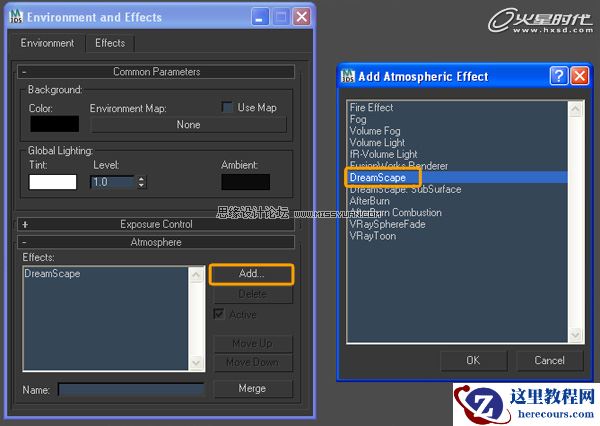The height and width of the screenshot is (426, 600).
Task: Collapse the Common Parameters rollout
Action: click(156, 72)
